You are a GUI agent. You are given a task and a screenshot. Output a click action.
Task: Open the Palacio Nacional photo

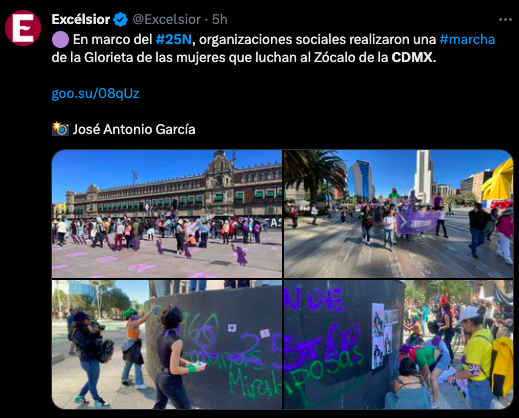pyautogui.click(x=167, y=214)
